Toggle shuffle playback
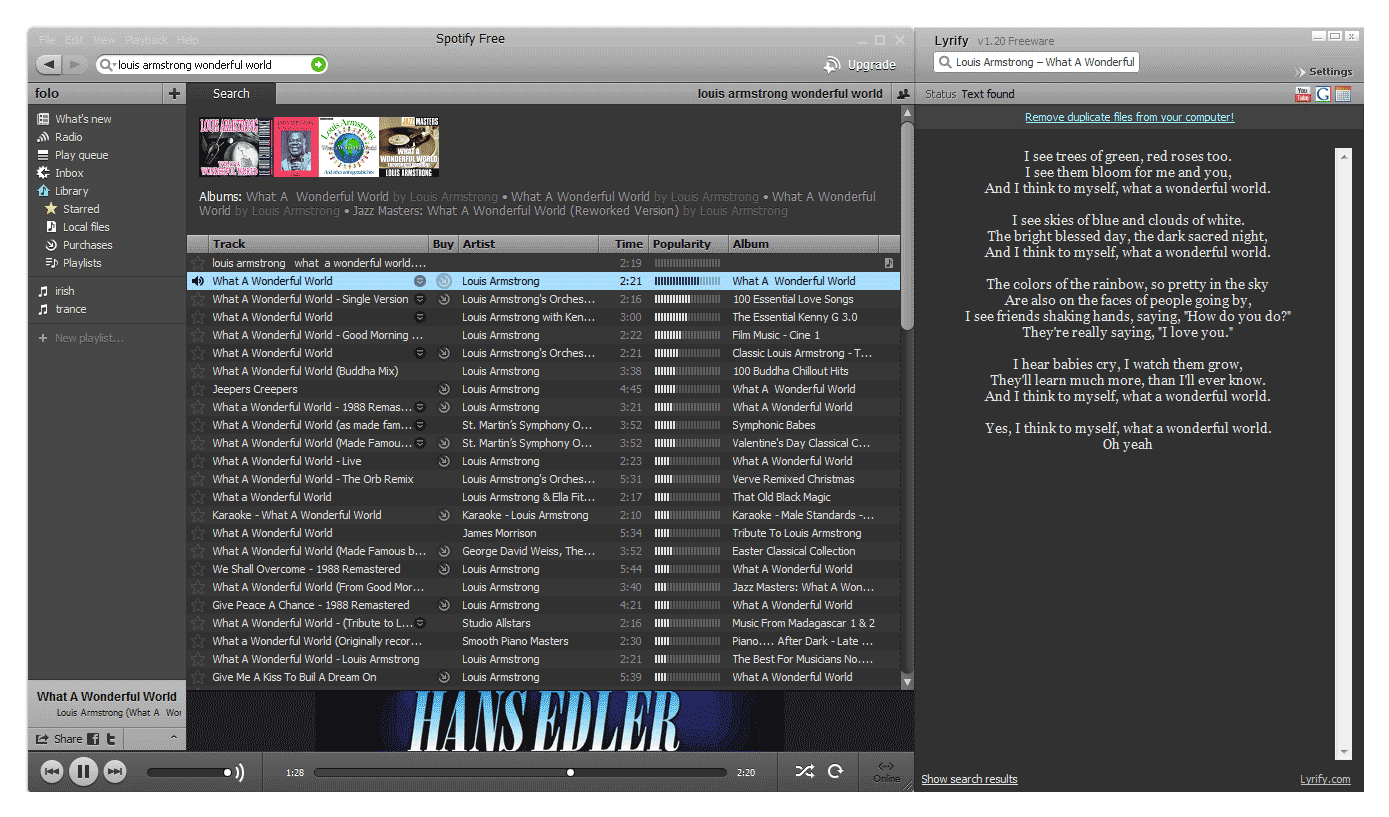The width and height of the screenshot is (1389, 817). (805, 771)
